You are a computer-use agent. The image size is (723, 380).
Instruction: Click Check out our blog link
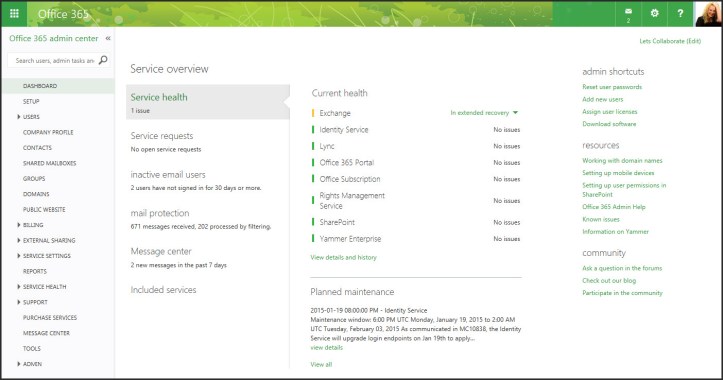point(609,280)
